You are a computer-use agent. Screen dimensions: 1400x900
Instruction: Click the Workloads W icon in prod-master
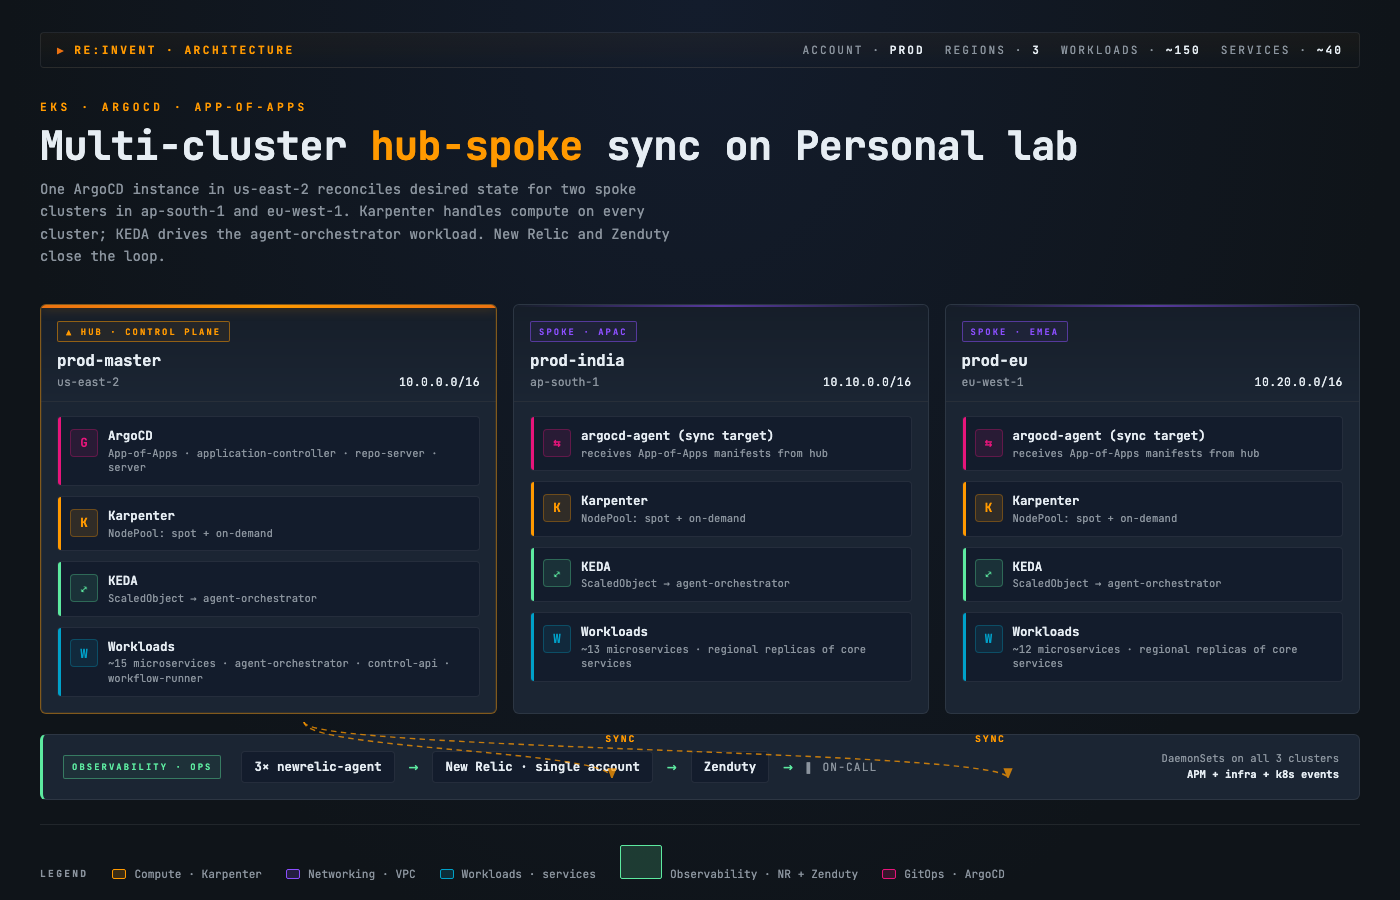[84, 654]
